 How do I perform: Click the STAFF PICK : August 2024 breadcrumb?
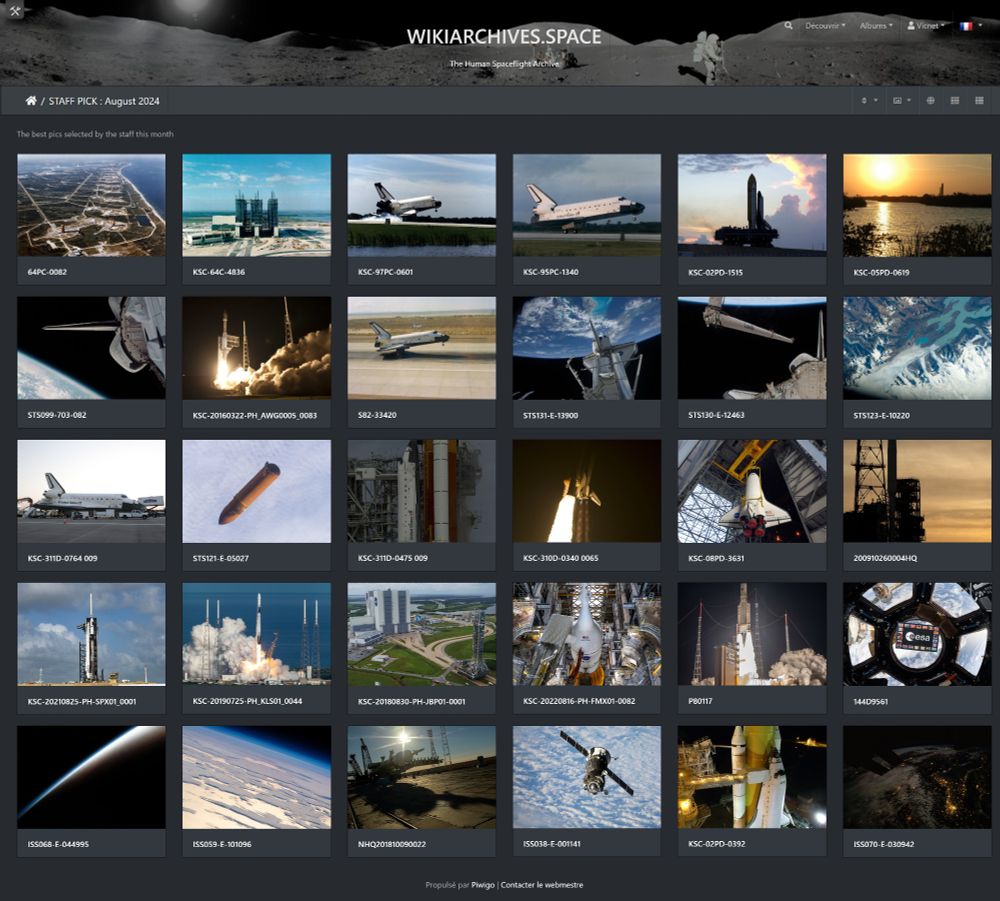click(104, 101)
